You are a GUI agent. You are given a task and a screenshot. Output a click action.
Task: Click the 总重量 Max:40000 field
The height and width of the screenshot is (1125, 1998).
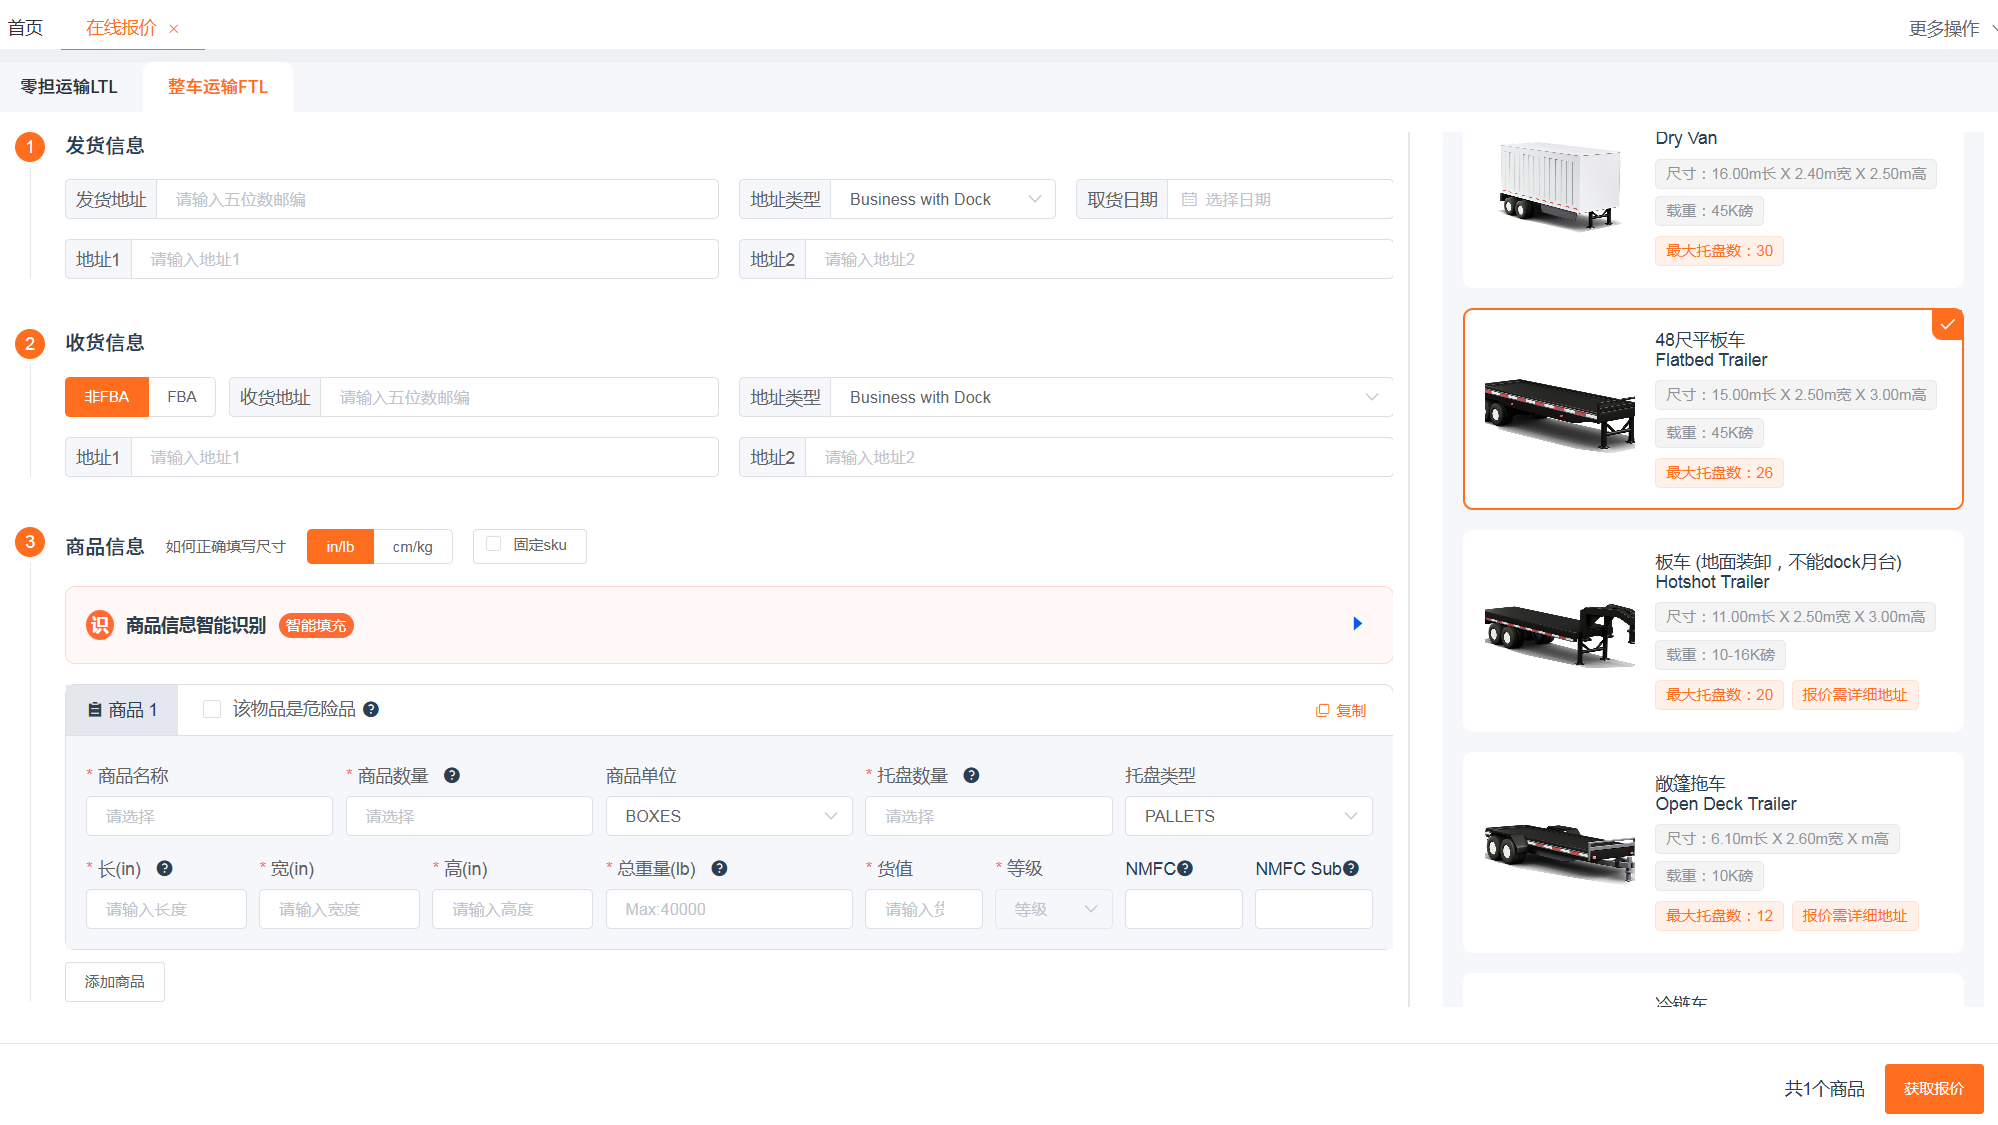[729, 909]
